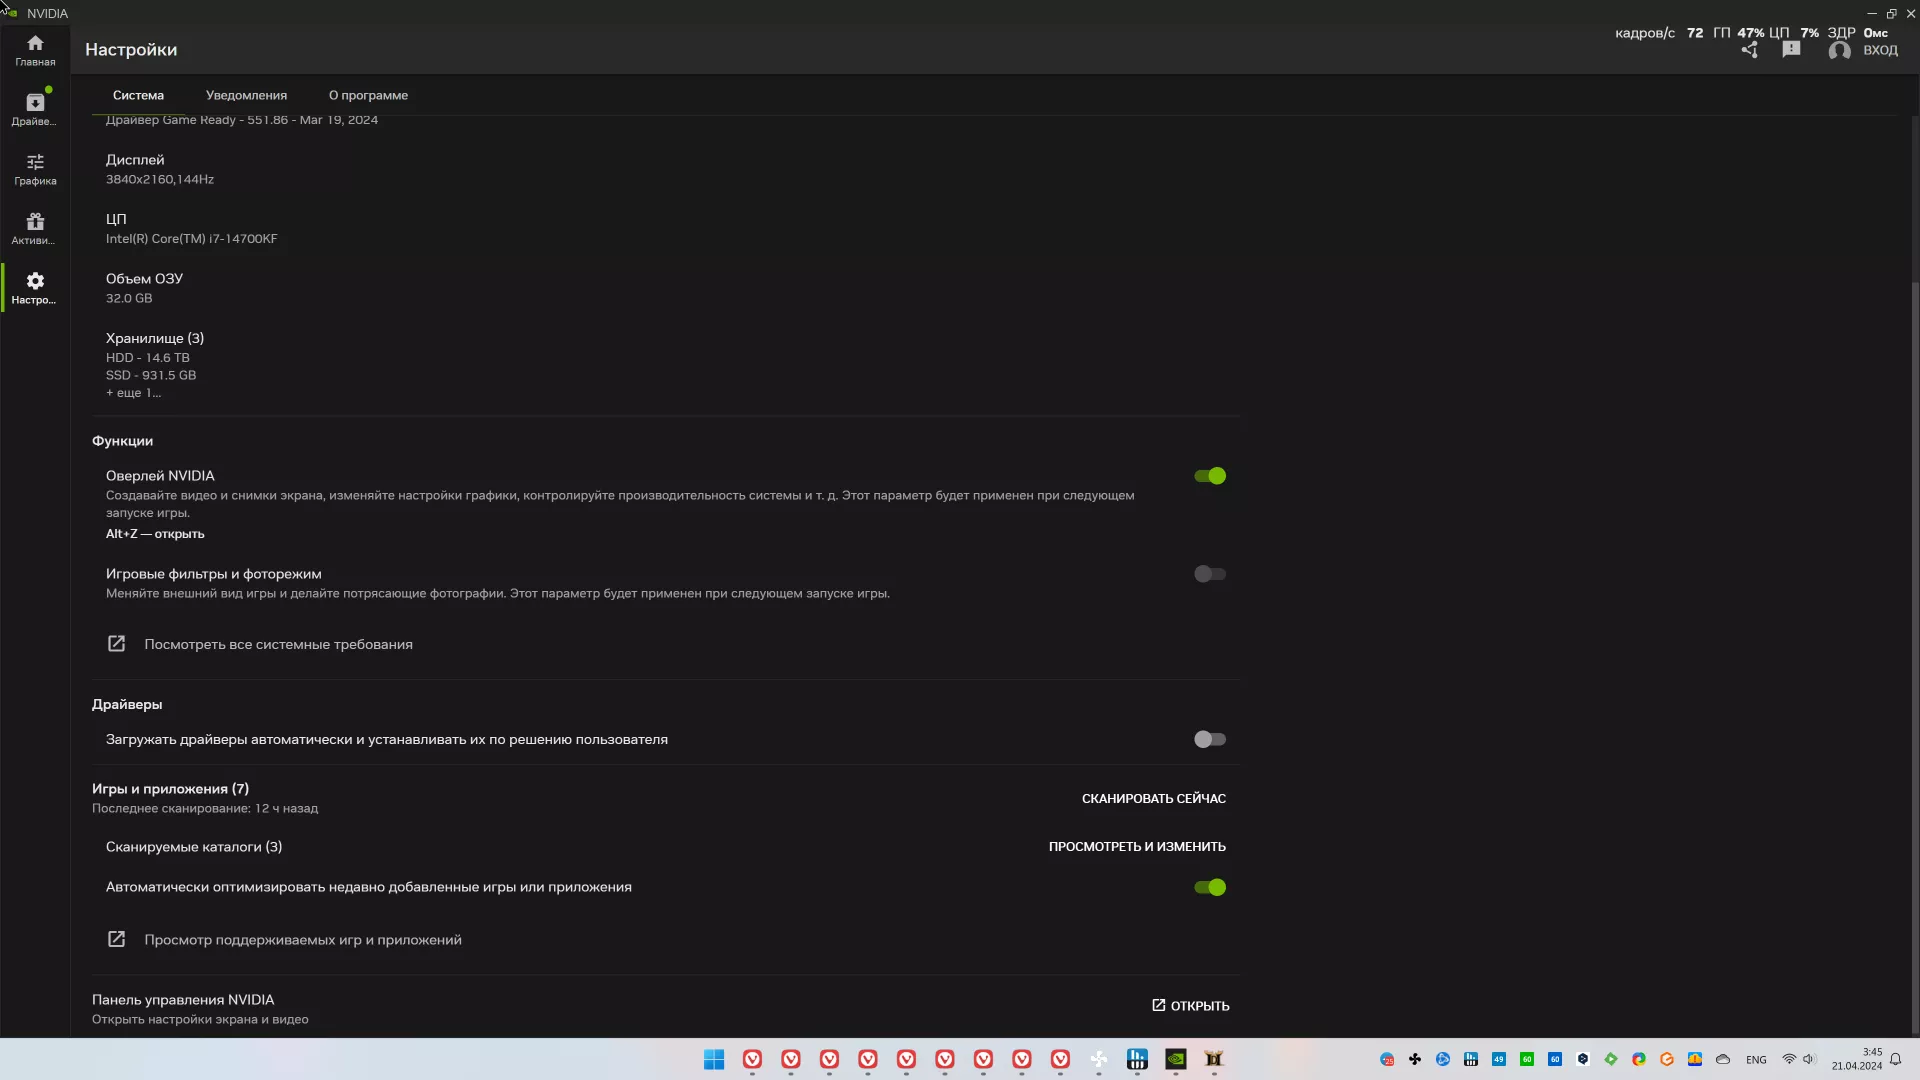Open Посмотреть все системные требования link
The width and height of the screenshot is (1920, 1080).
point(260,644)
